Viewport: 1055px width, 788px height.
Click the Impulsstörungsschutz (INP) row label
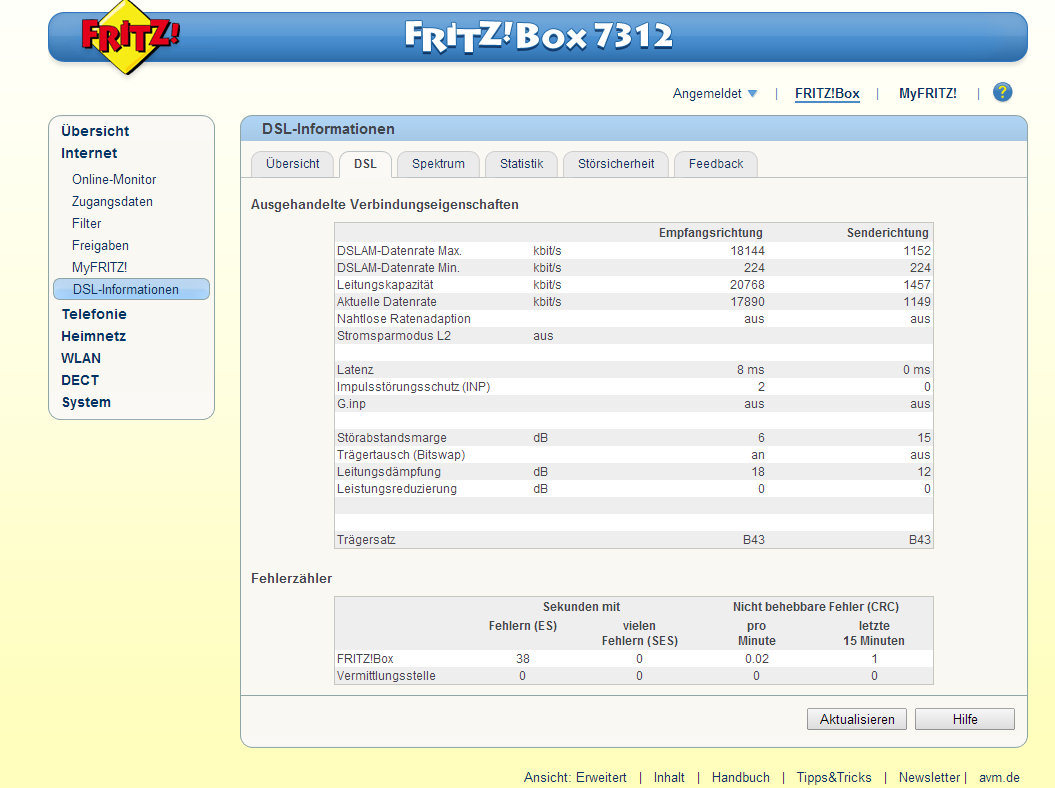(413, 387)
